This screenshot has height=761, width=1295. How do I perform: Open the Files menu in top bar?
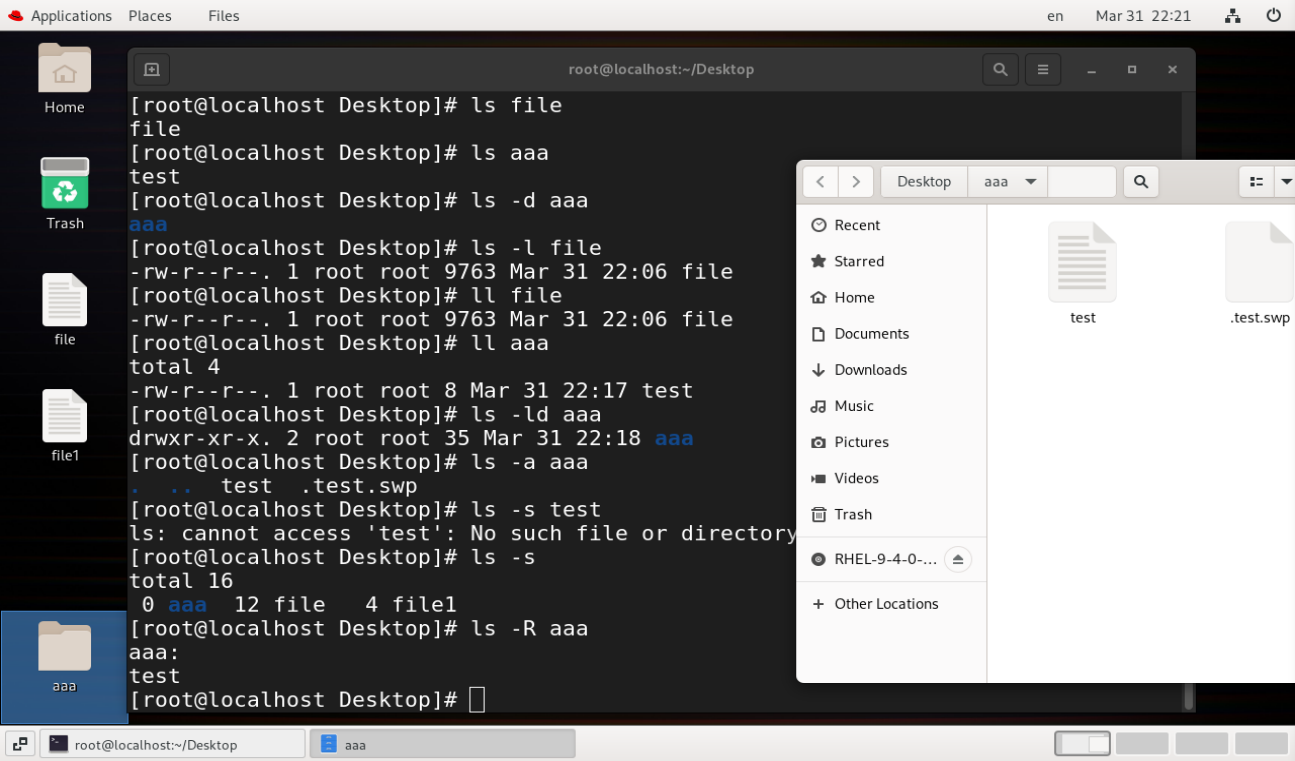(x=223, y=15)
